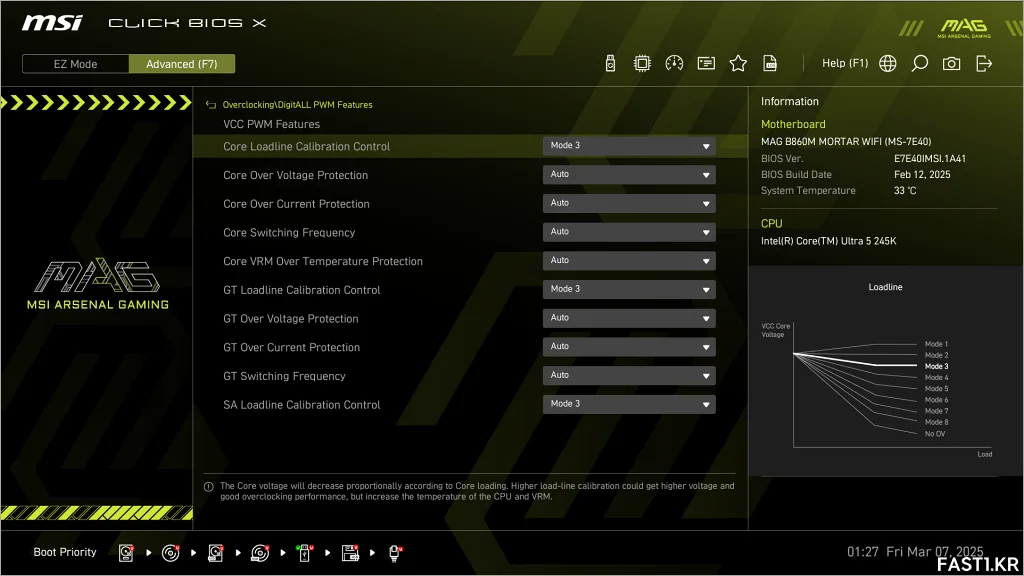Viewport: 1024px width, 576px height.
Task: Click the highlighted Mode 3 graph label
Action: 936,366
